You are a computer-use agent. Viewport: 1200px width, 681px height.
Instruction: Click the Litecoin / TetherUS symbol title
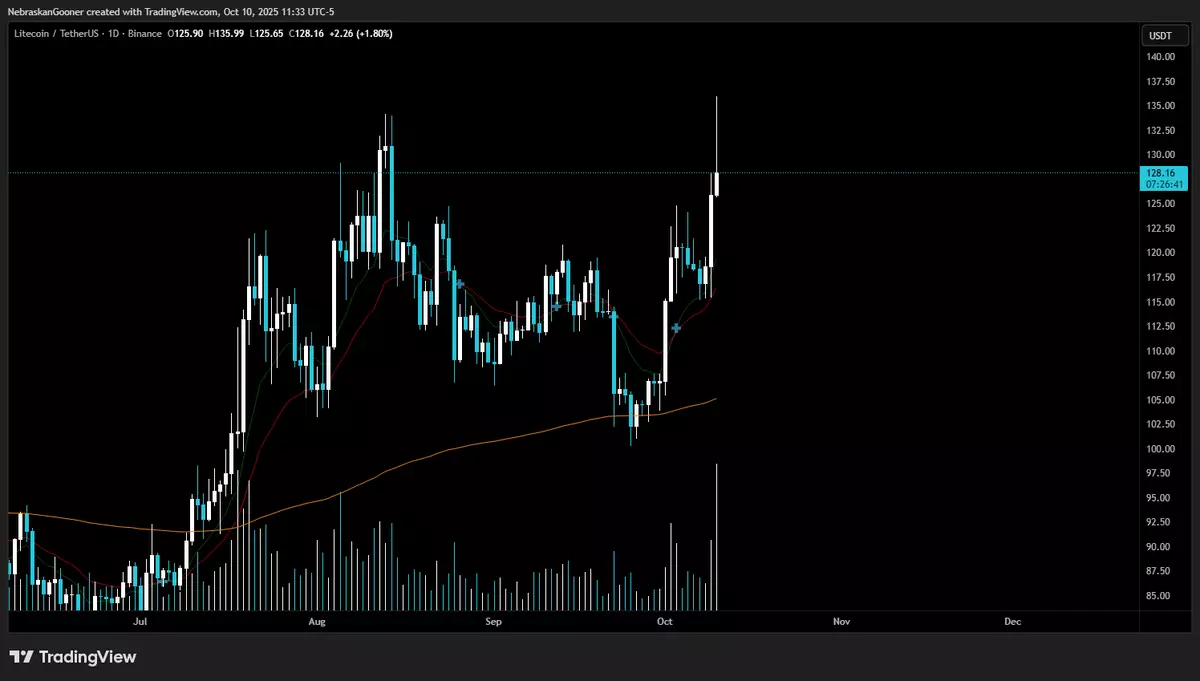tap(59, 34)
